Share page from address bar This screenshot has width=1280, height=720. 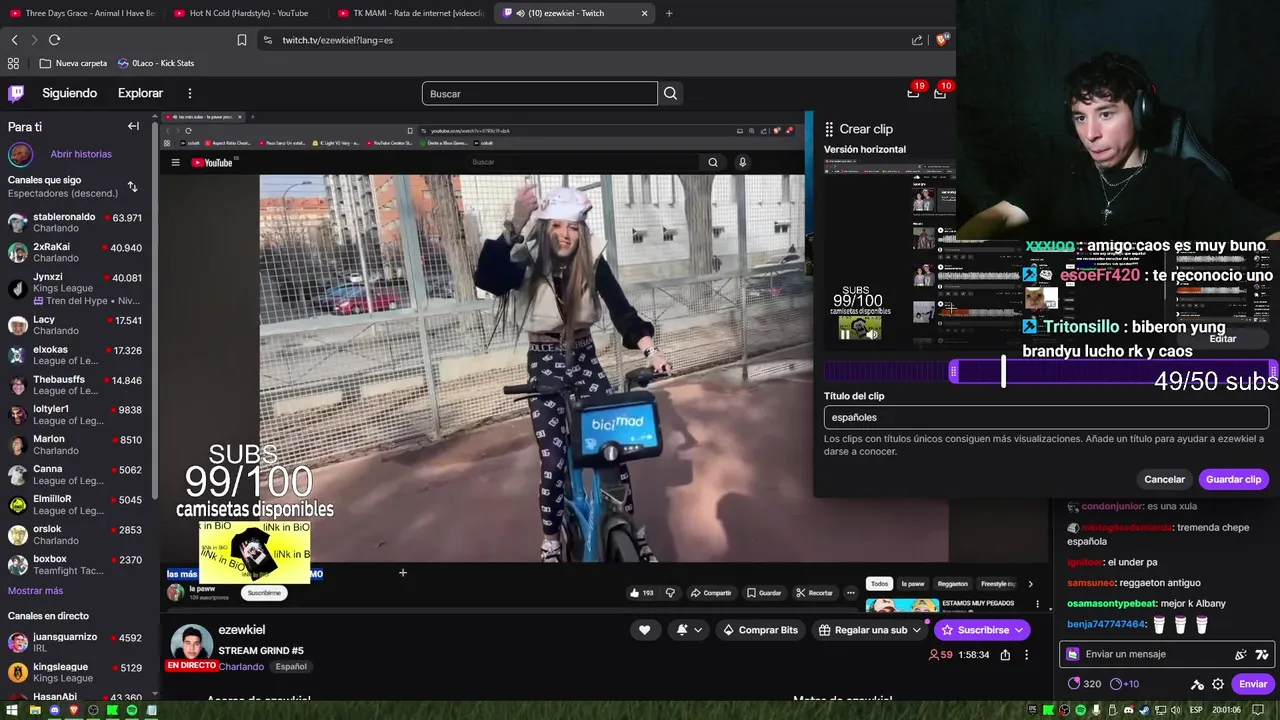(x=917, y=40)
